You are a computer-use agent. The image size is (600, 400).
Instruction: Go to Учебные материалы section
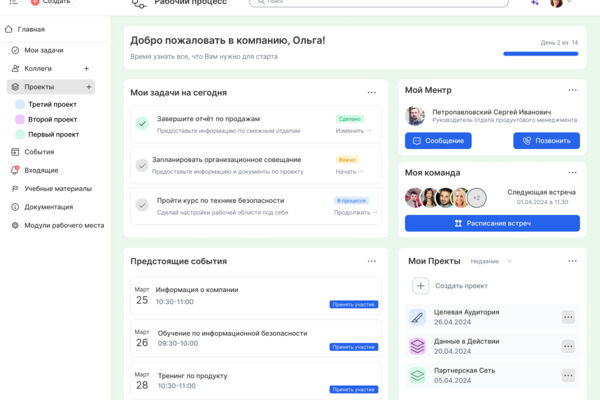coord(58,189)
